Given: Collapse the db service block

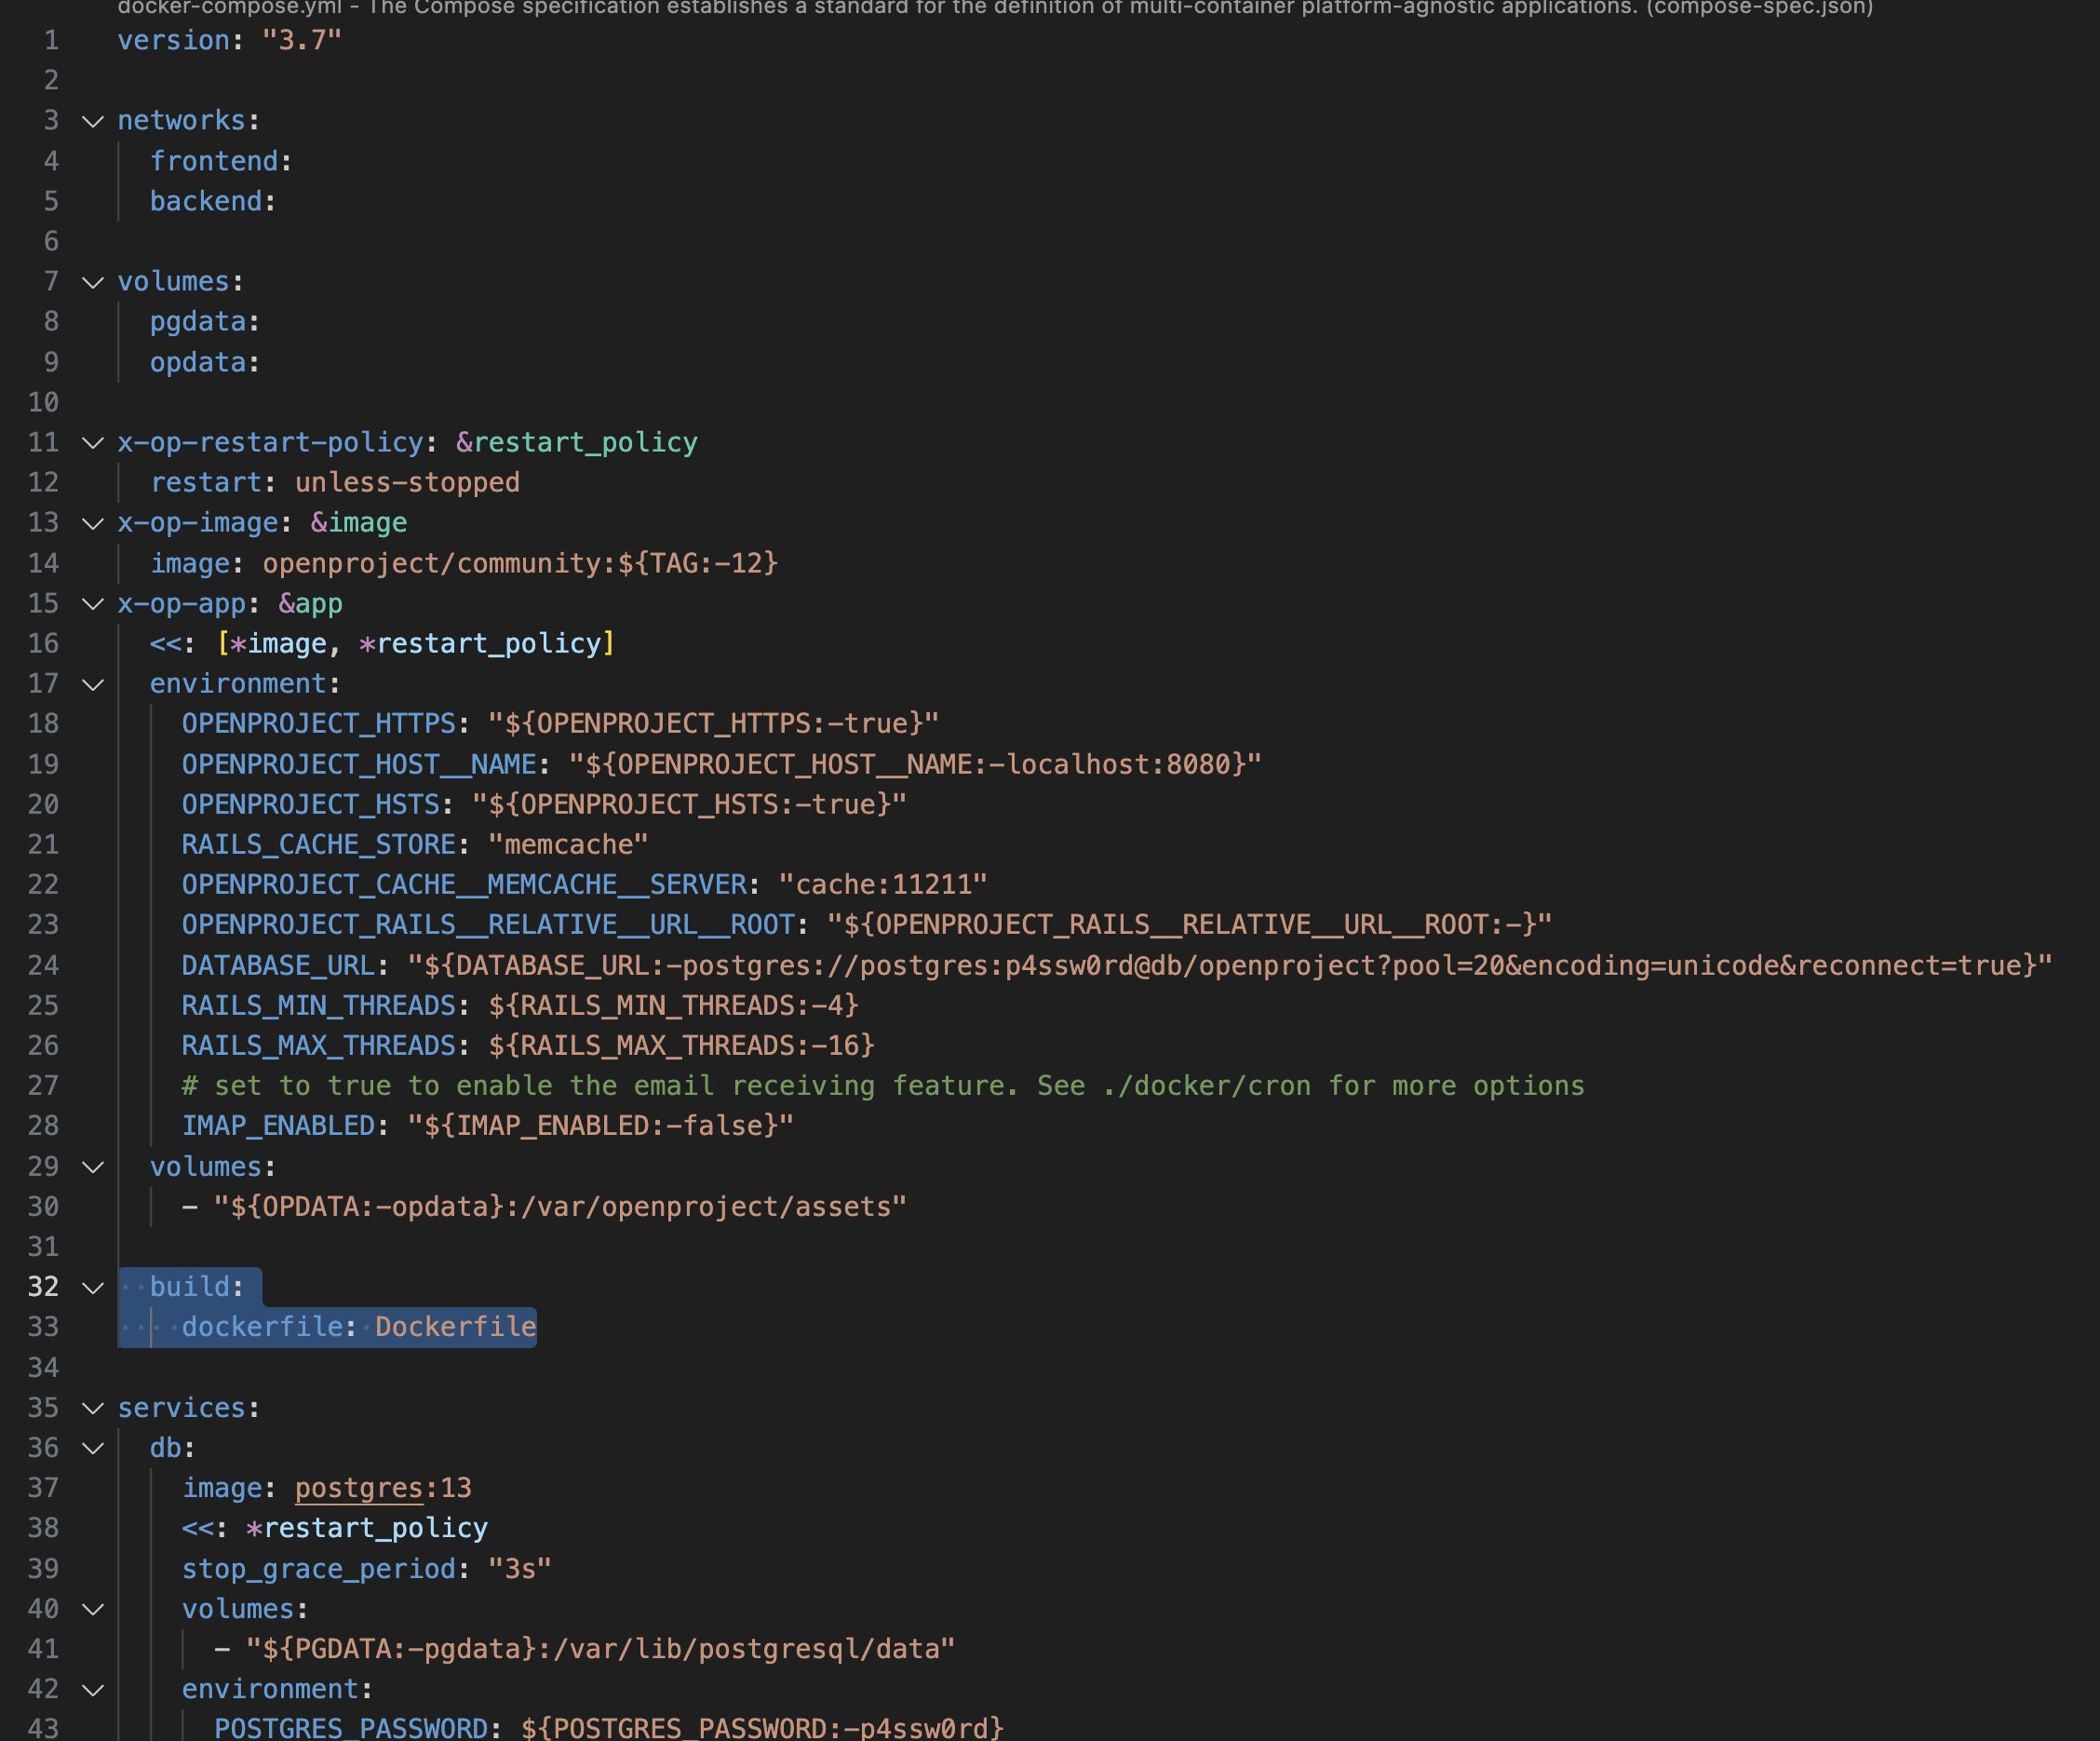Looking at the screenshot, I should click(x=93, y=1448).
